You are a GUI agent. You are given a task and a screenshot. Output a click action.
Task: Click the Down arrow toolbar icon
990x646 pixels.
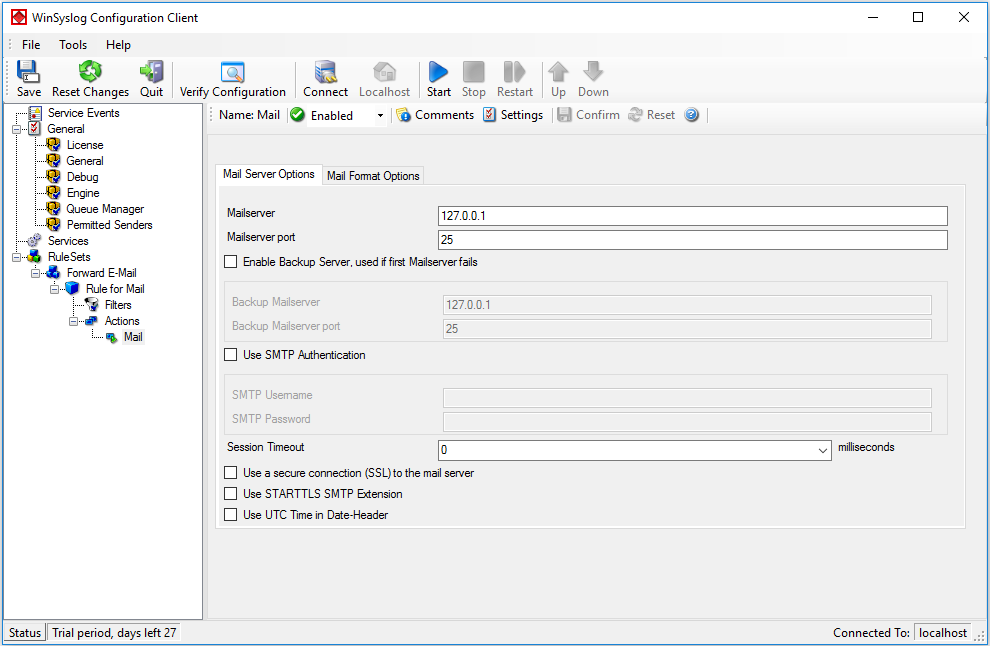[593, 79]
